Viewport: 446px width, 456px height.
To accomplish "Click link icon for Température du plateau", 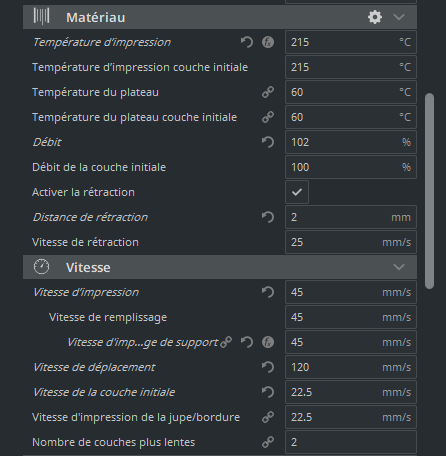I will (x=268, y=92).
